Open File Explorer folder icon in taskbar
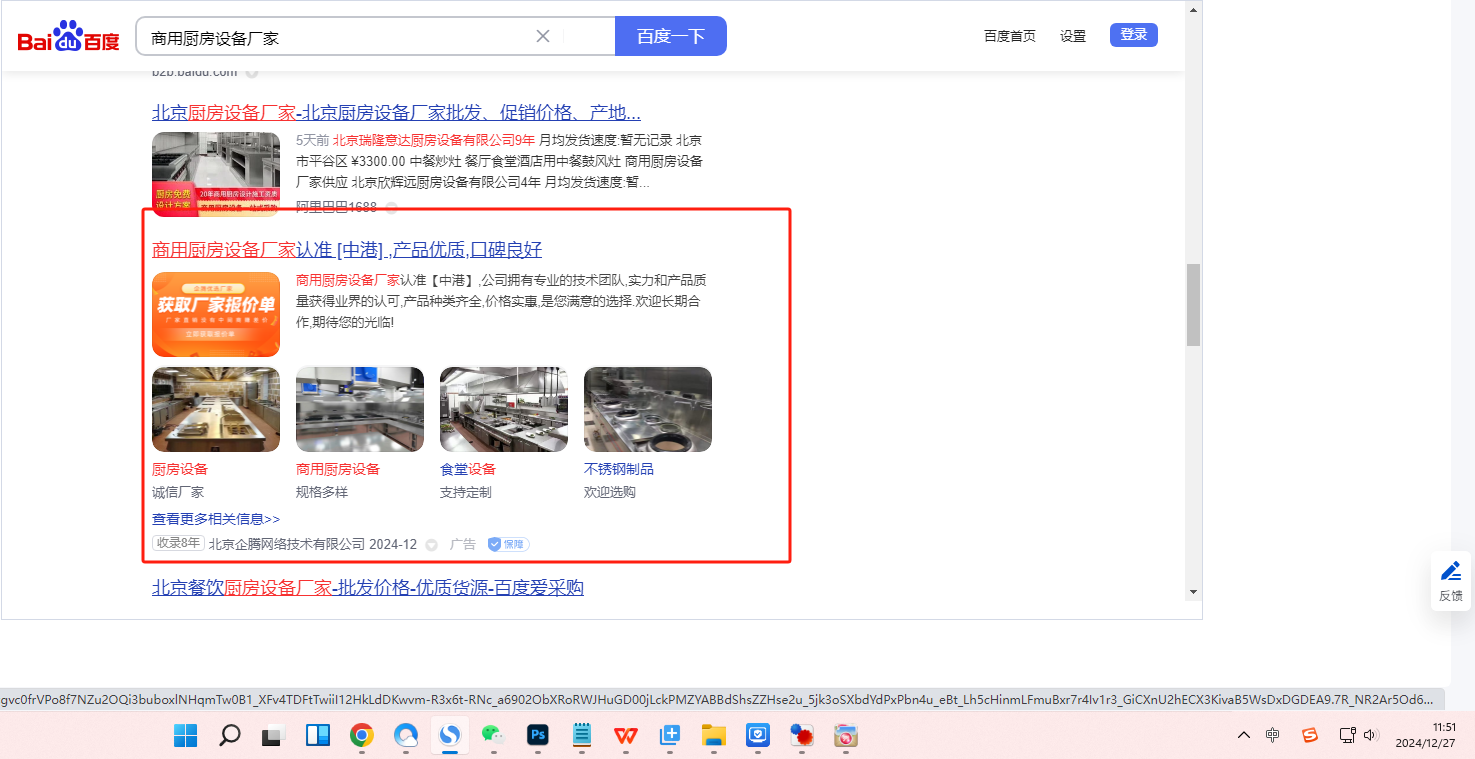The height and width of the screenshot is (759, 1475). [x=713, y=736]
